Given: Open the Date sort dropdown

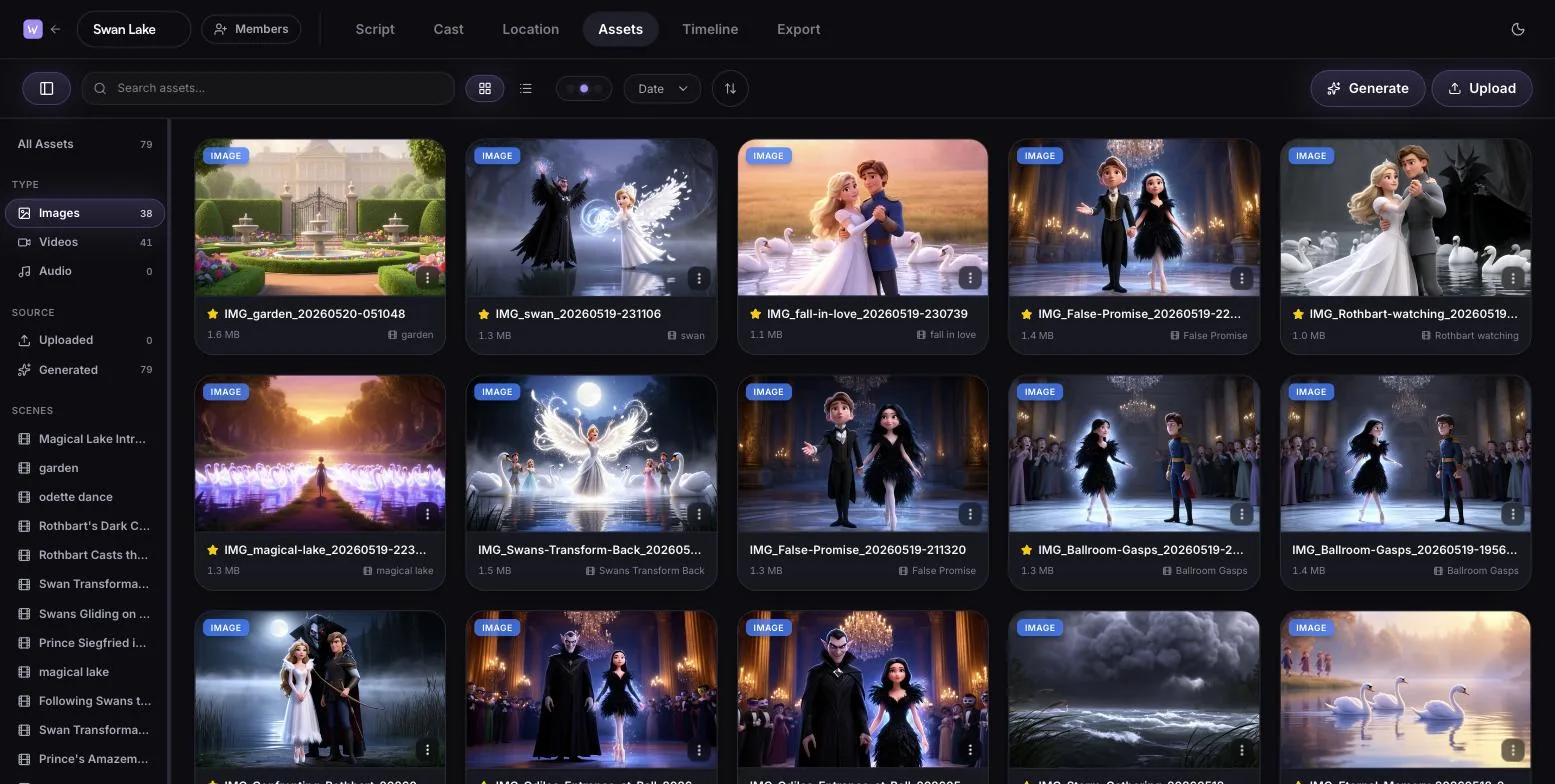Looking at the screenshot, I should pyautogui.click(x=662, y=88).
